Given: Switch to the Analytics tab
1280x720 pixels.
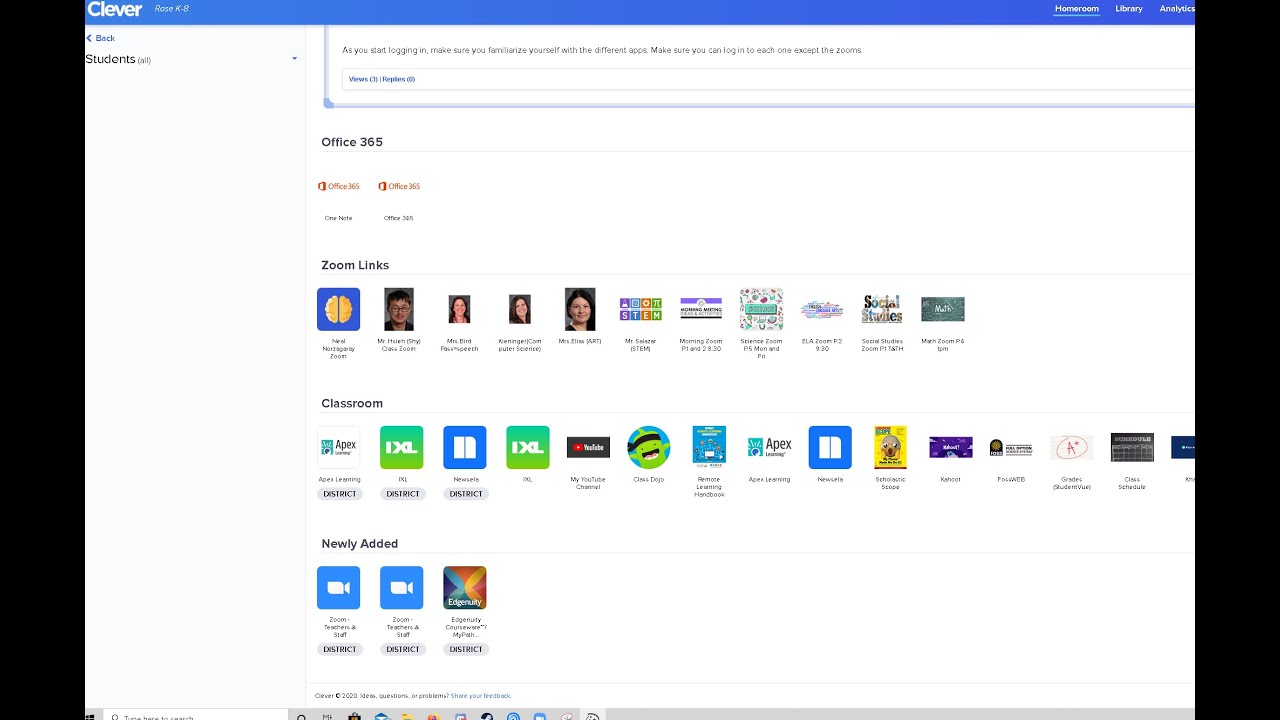Looking at the screenshot, I should [1176, 8].
